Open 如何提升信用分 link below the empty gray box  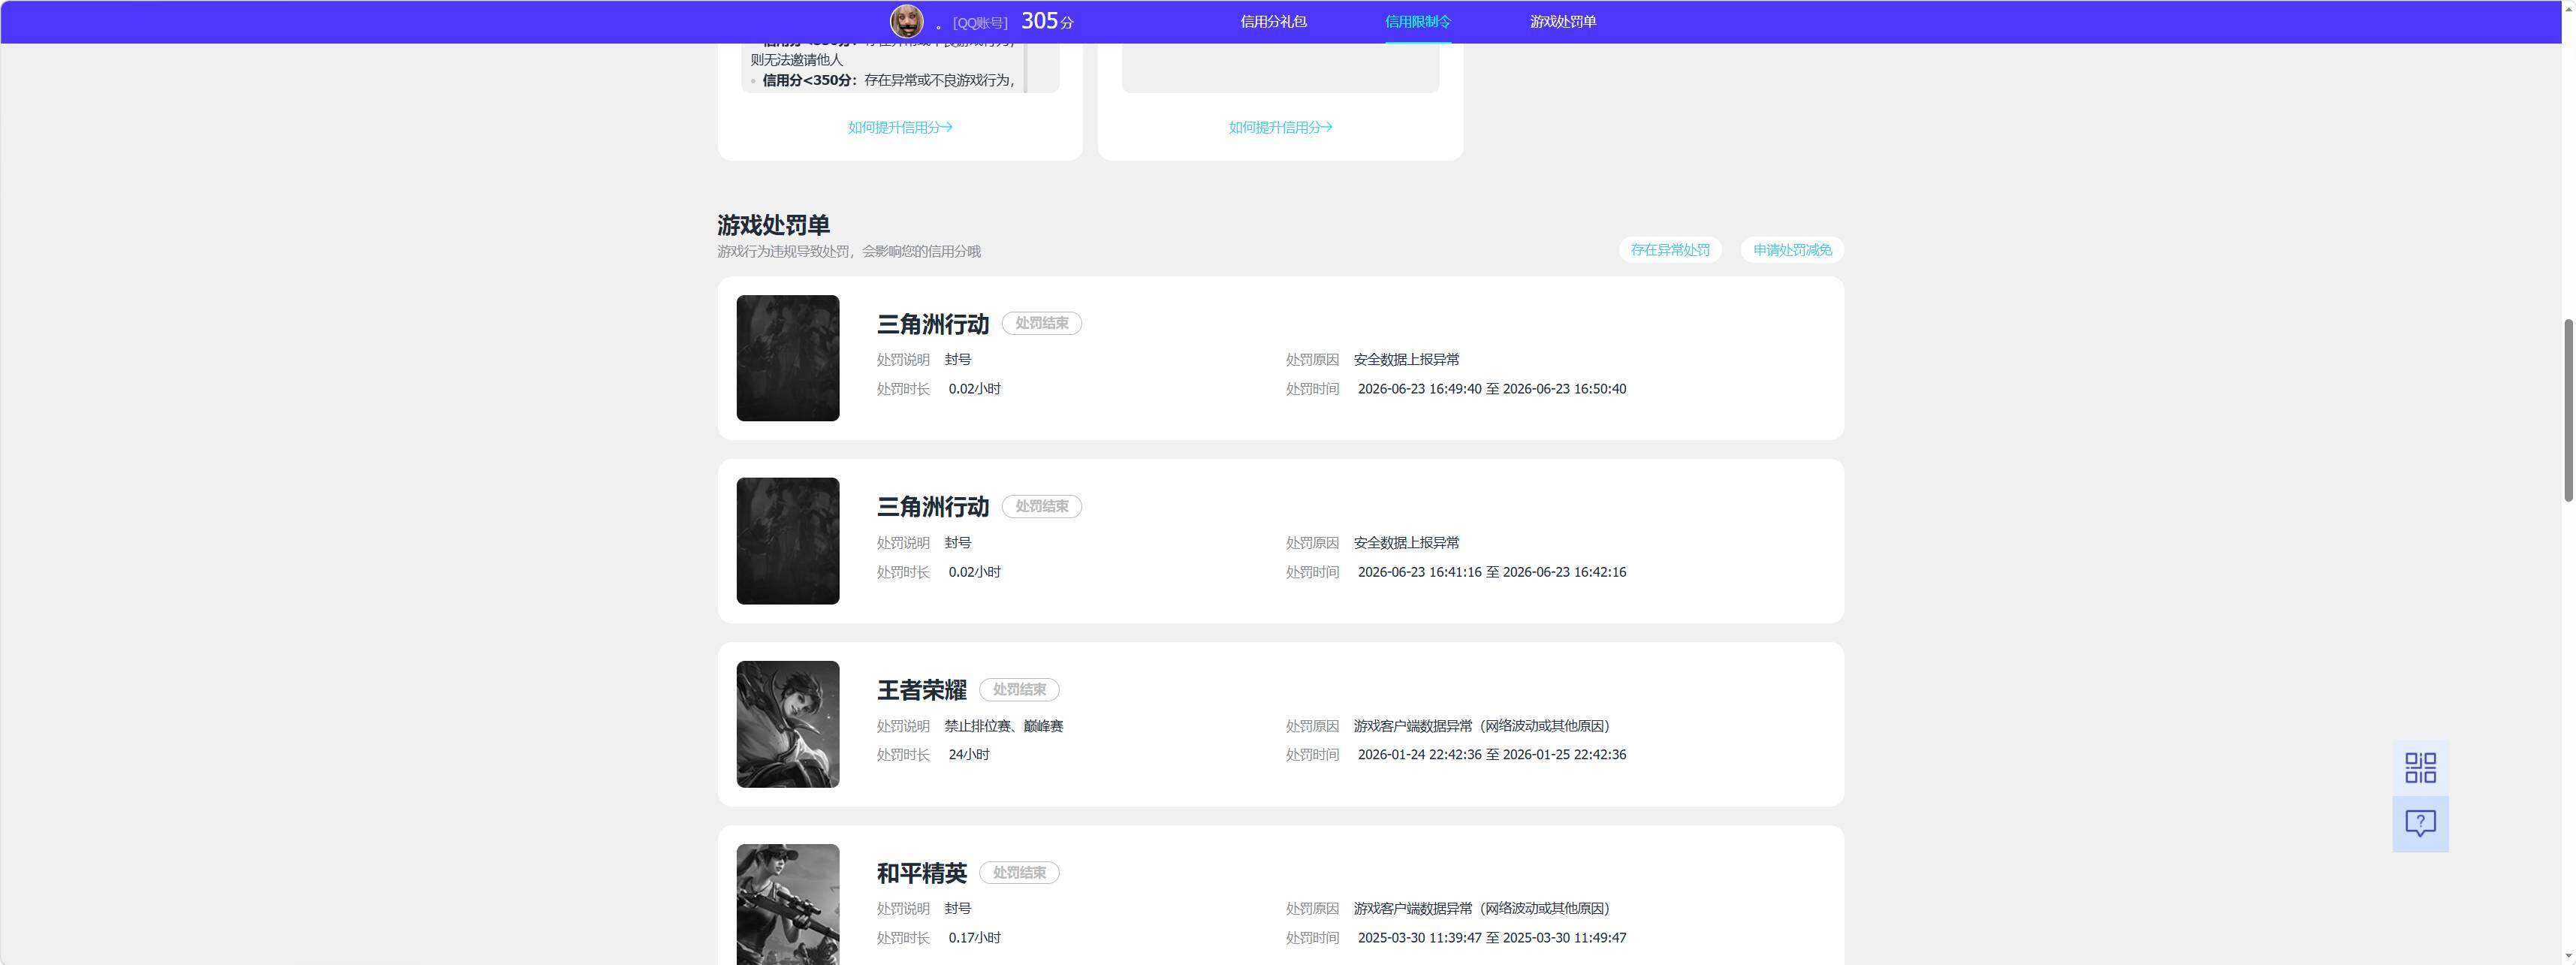pyautogui.click(x=1280, y=127)
